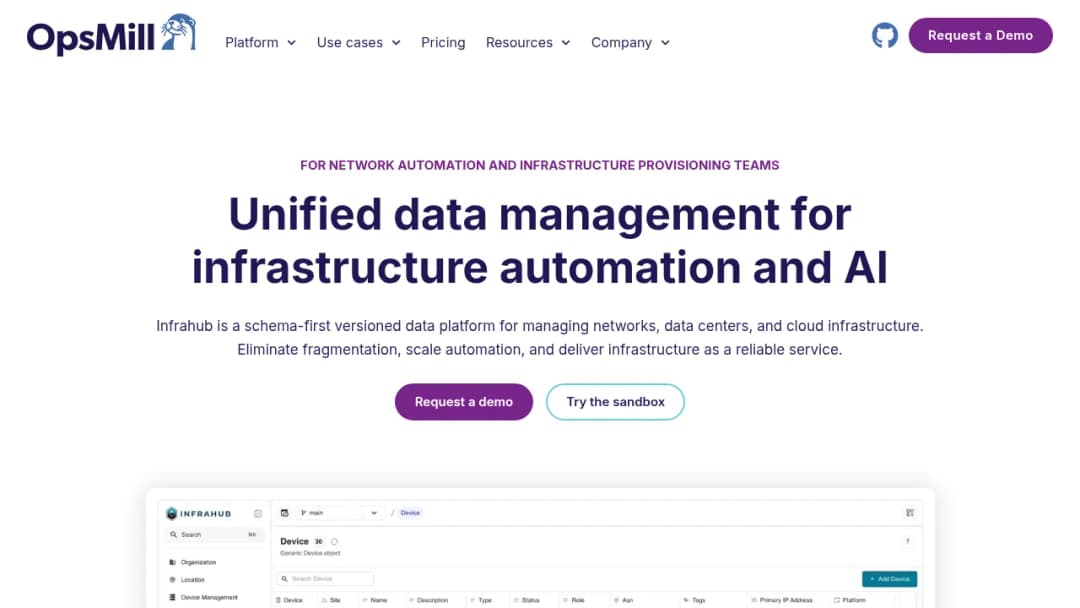Click the Device breadcrumb link in preview
This screenshot has height=608, width=1080.
coord(410,513)
